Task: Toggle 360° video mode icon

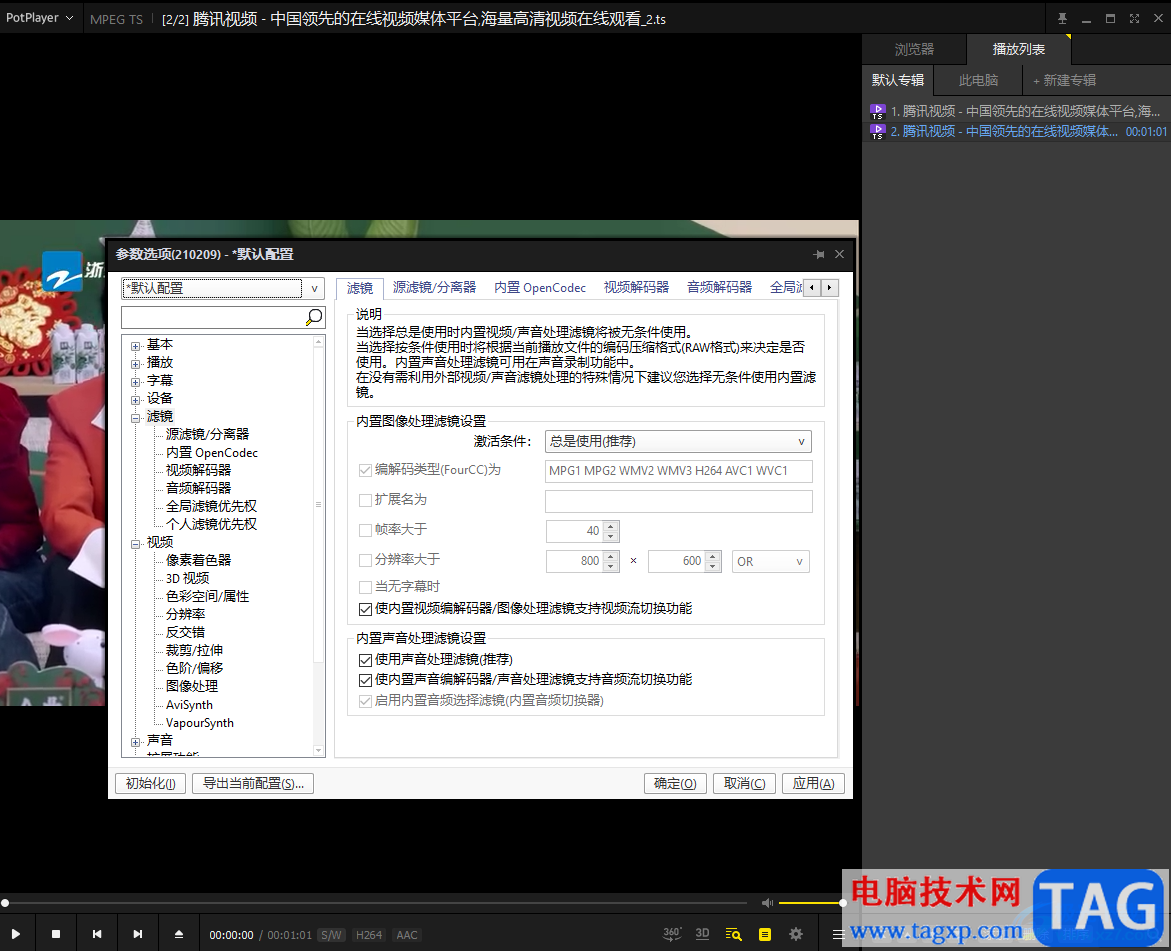Action: pyautogui.click(x=672, y=934)
